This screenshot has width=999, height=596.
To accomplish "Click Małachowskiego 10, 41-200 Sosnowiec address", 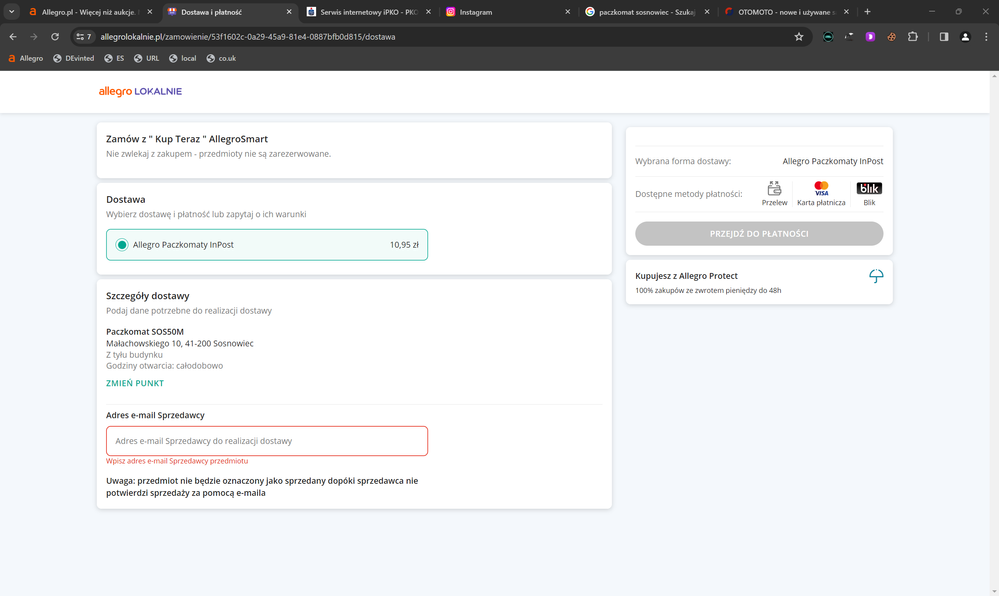I will [180, 344].
